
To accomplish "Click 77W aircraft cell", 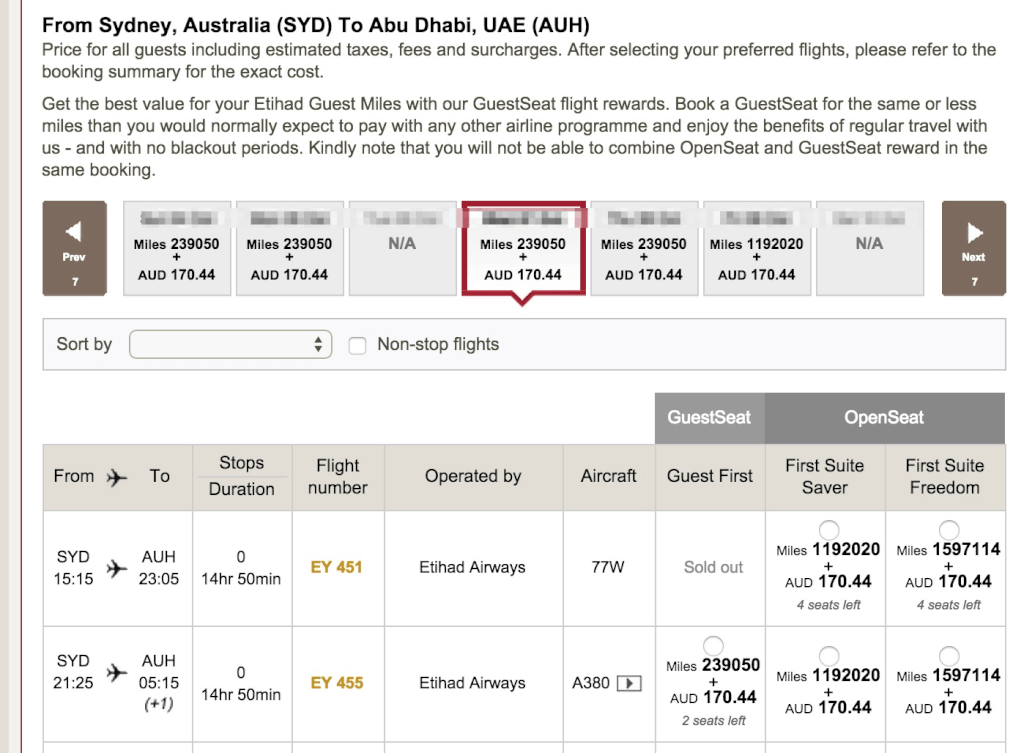I will click(x=608, y=568).
